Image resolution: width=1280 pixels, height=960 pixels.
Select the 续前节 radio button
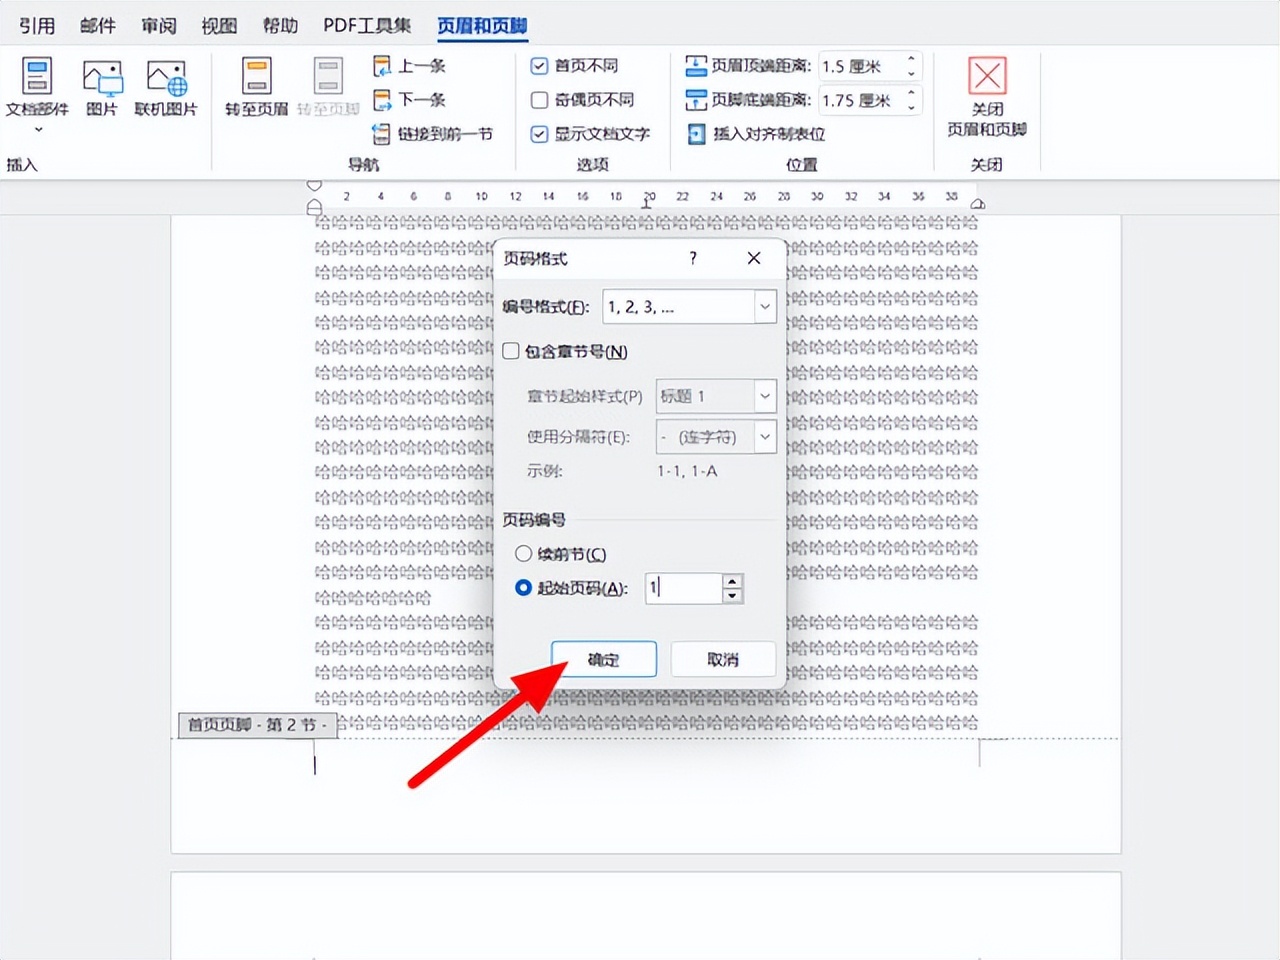pyautogui.click(x=523, y=553)
